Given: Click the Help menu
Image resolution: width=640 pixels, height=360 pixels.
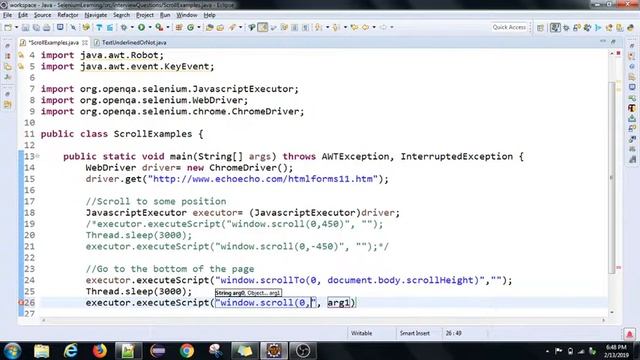Looking at the screenshot, I should (209, 15).
